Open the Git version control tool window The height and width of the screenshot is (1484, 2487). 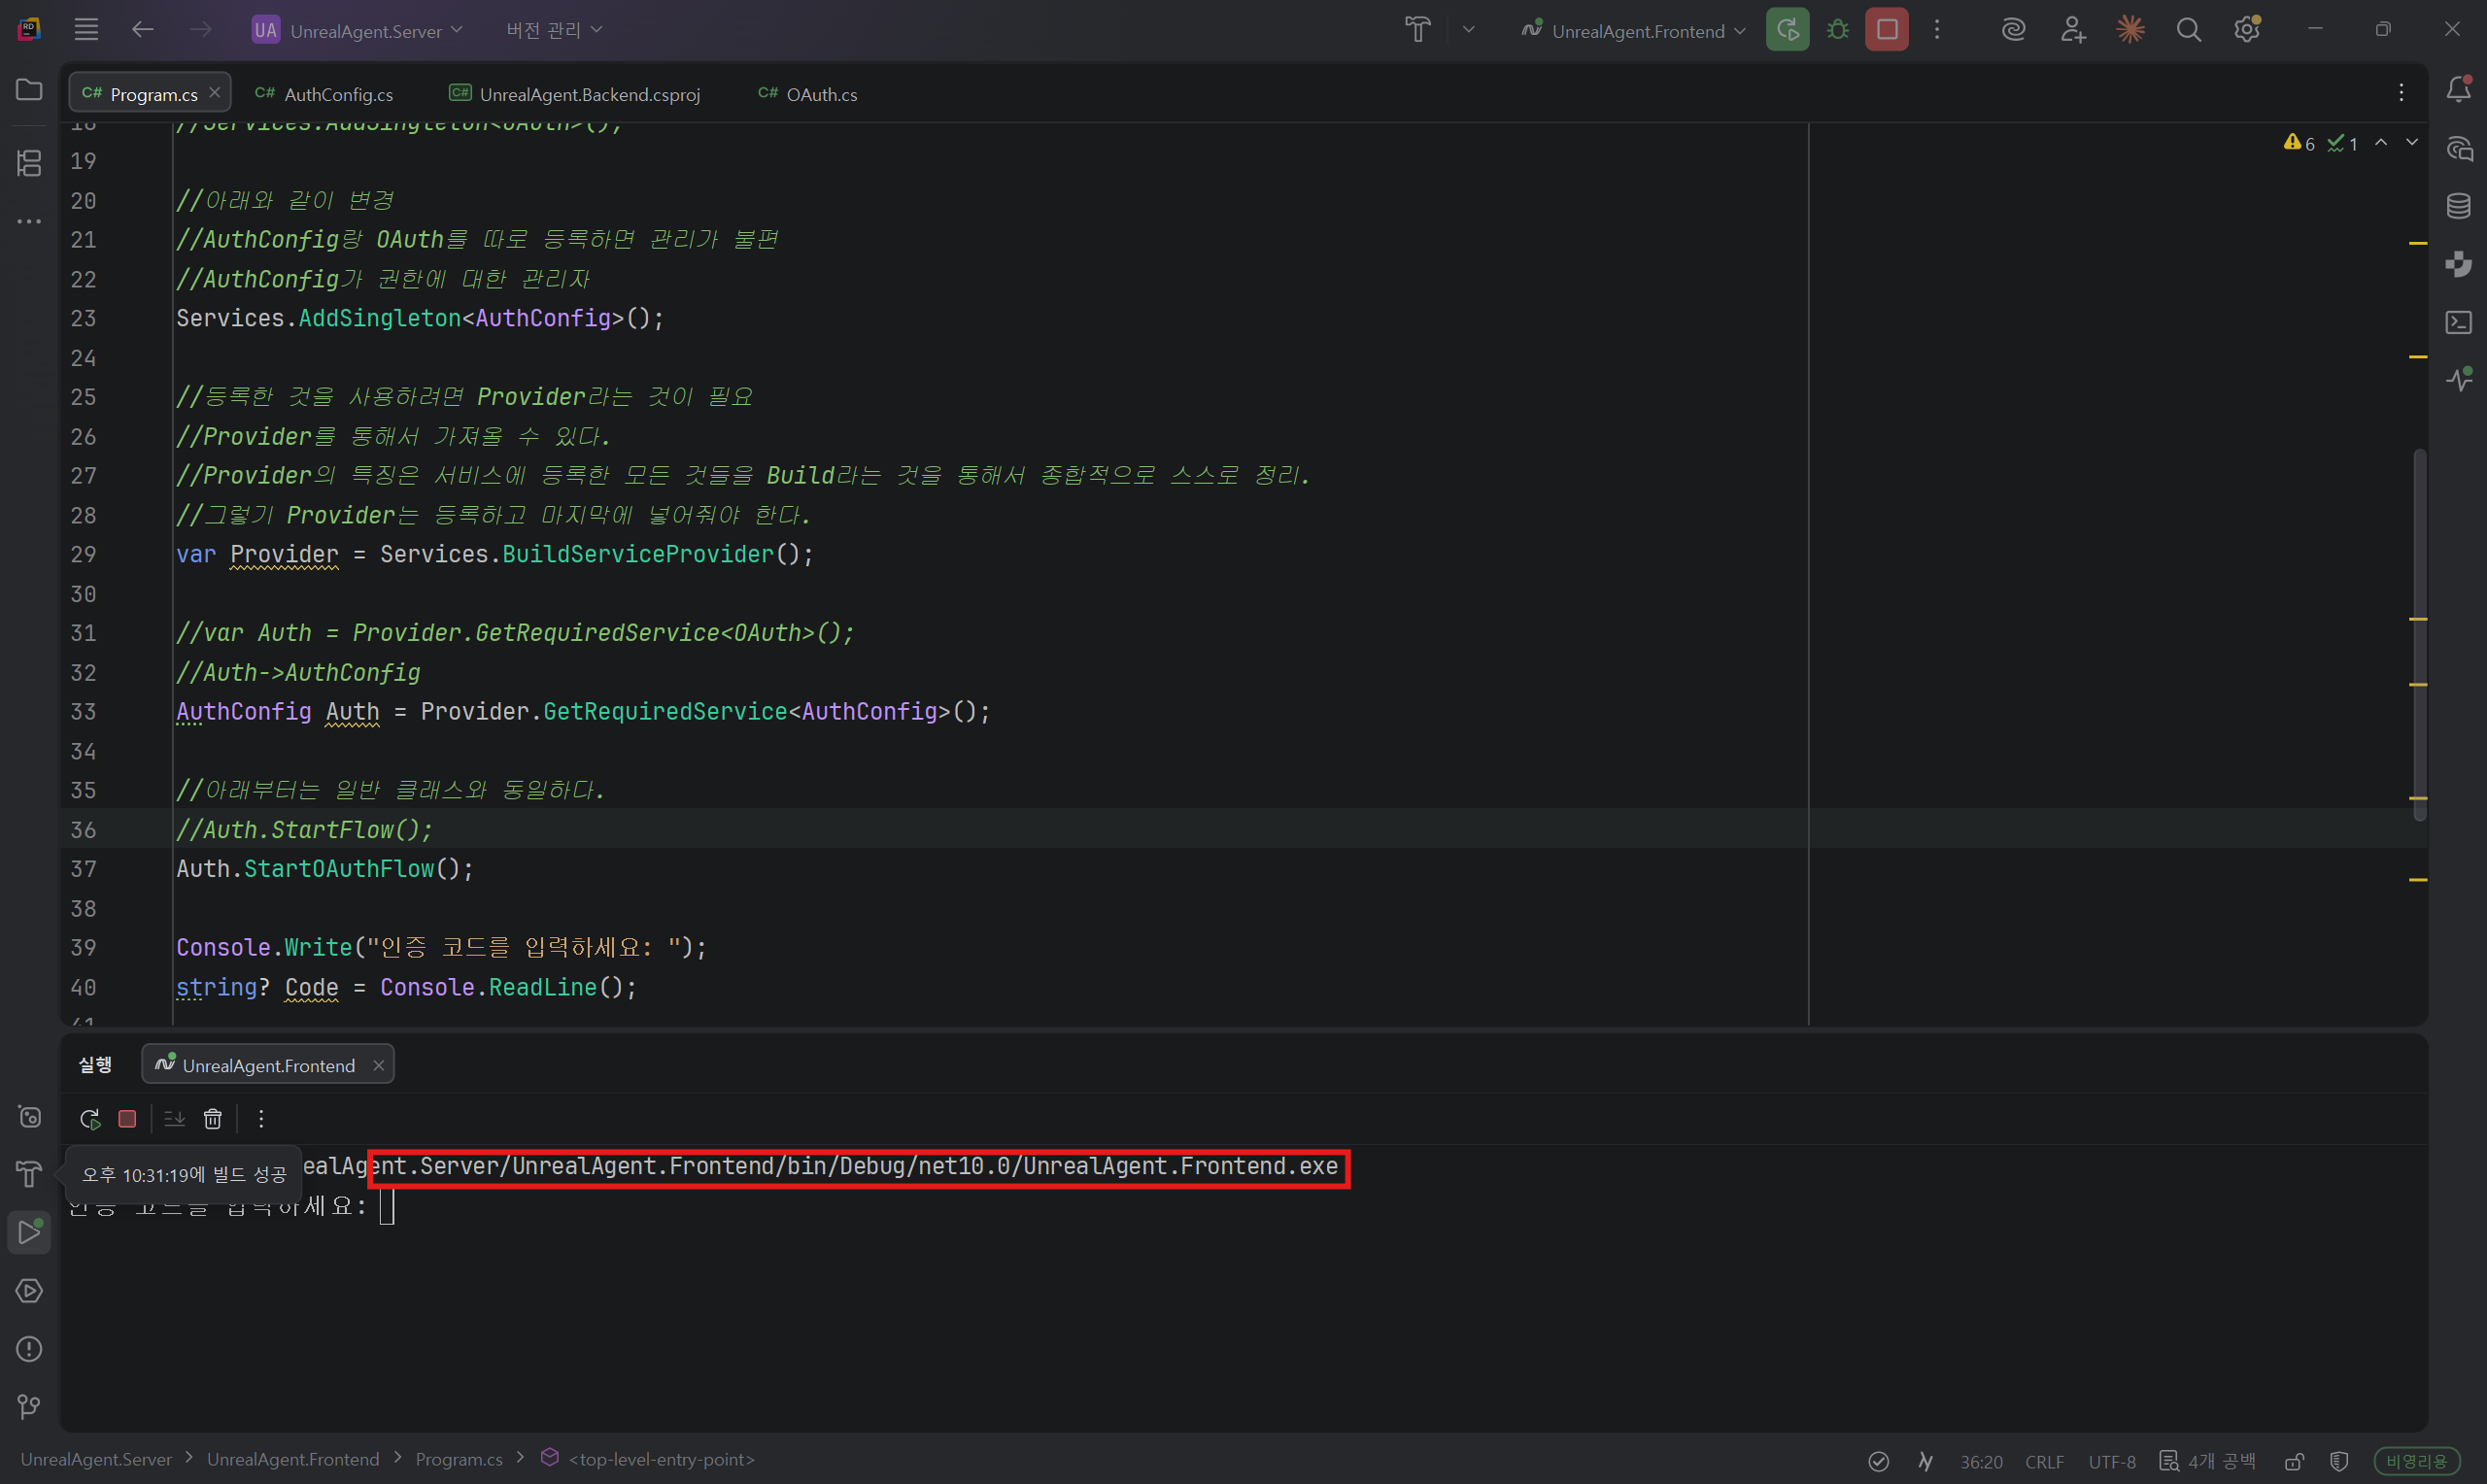[x=29, y=1407]
